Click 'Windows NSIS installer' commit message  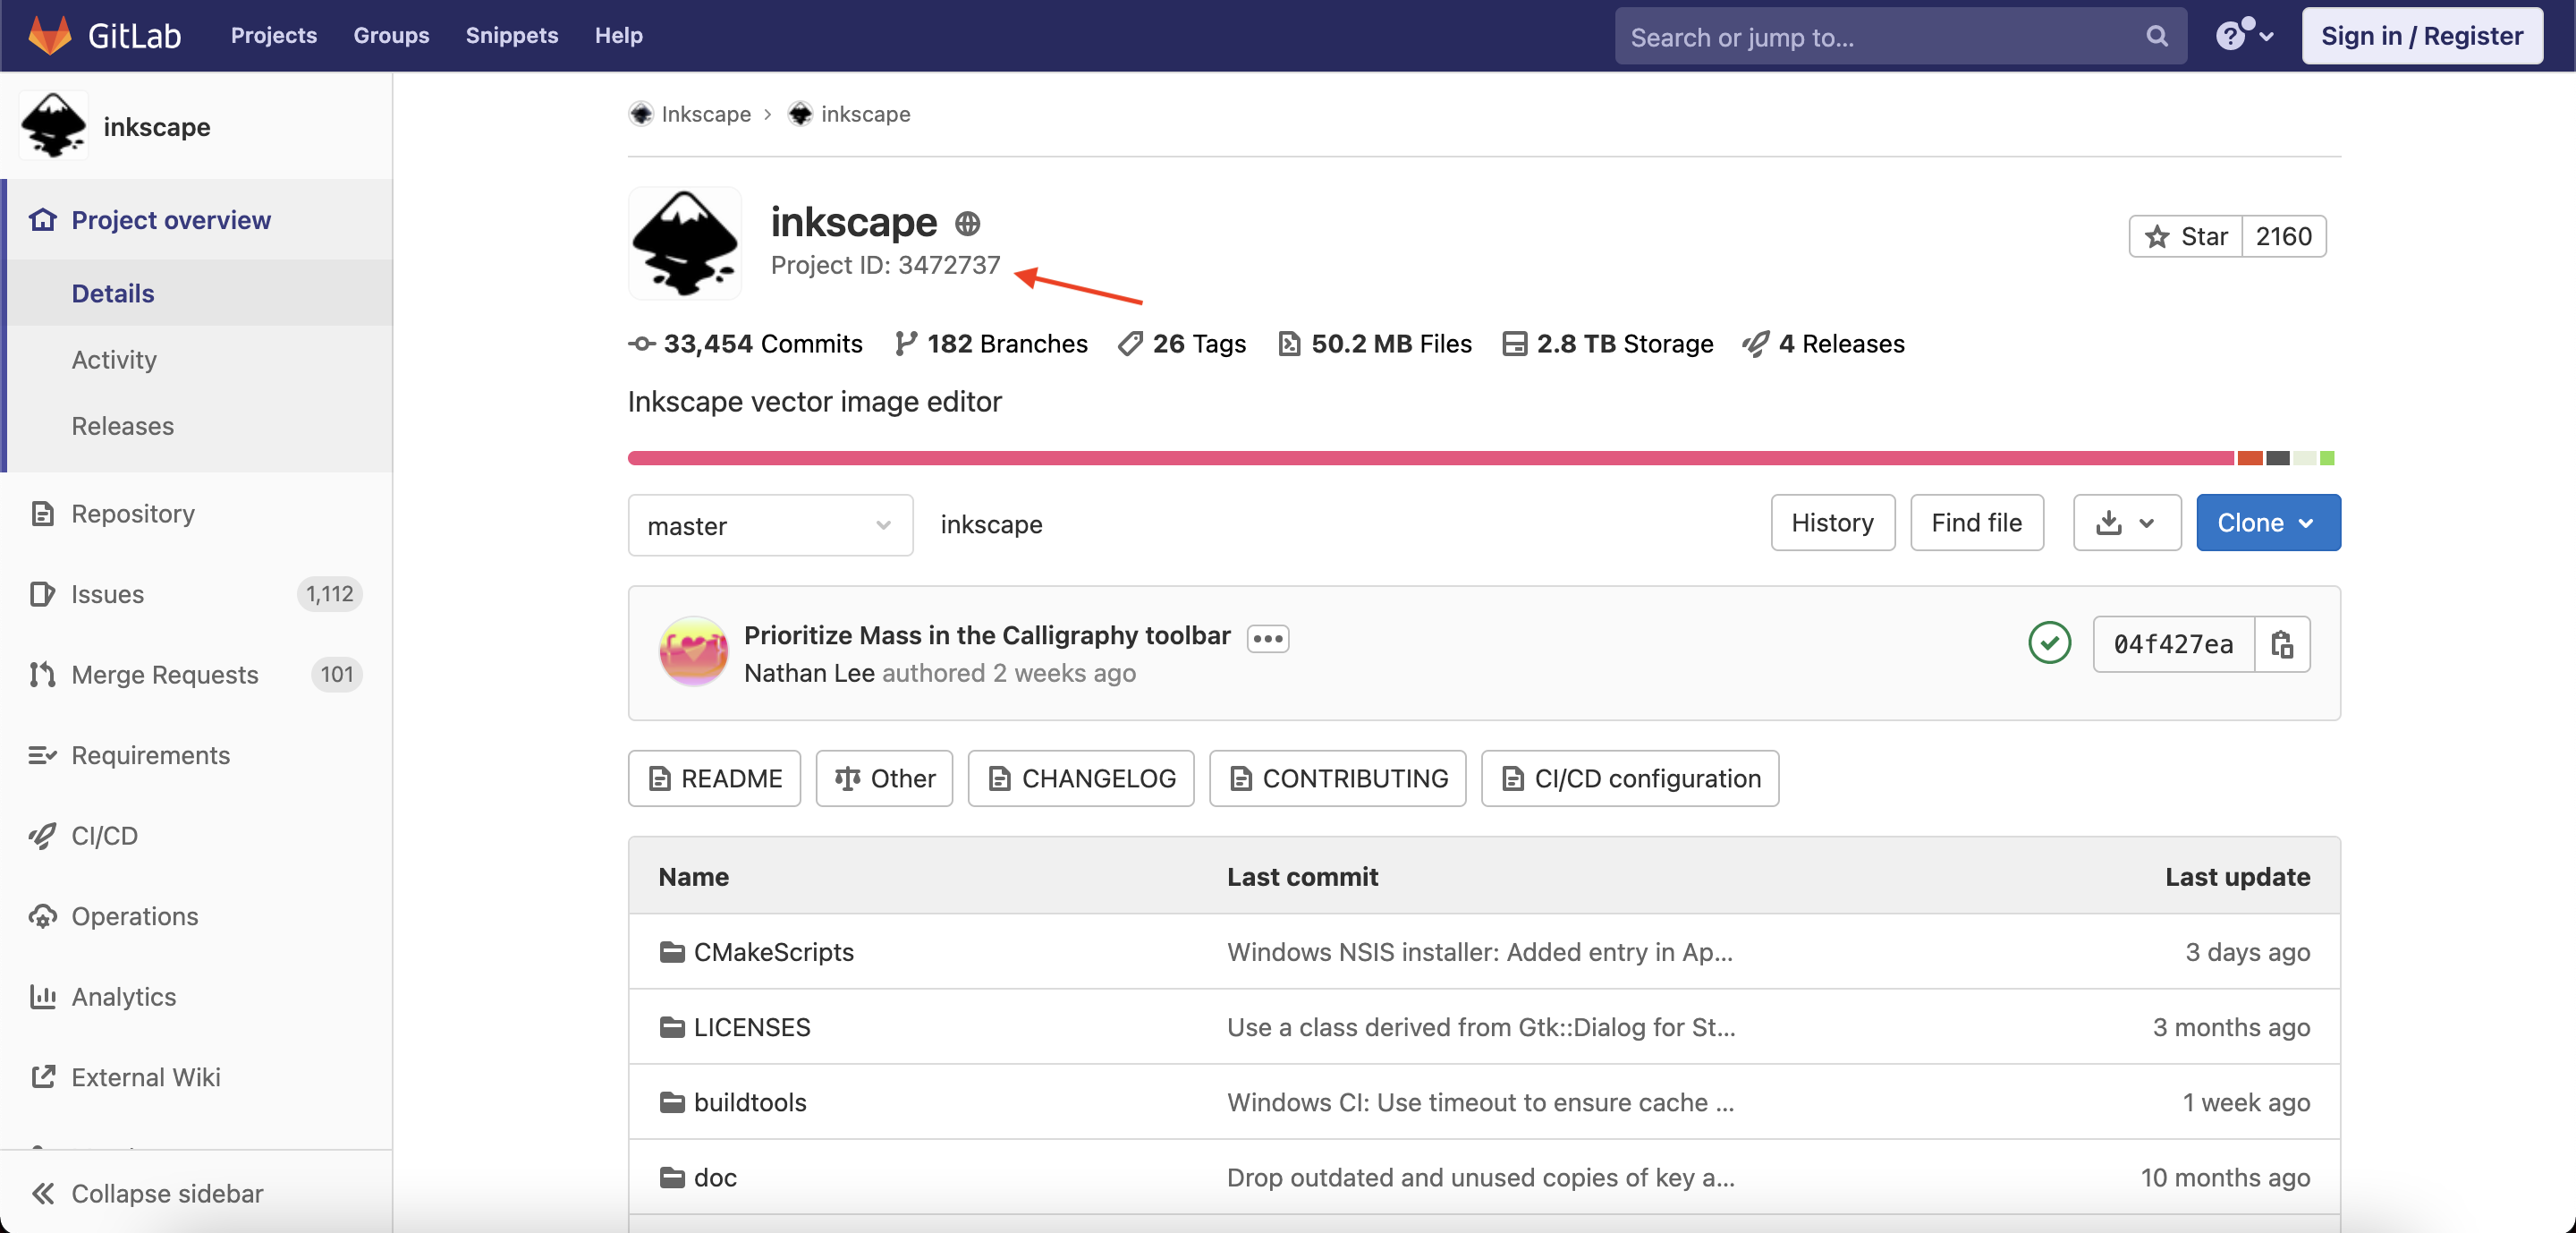point(1480,951)
